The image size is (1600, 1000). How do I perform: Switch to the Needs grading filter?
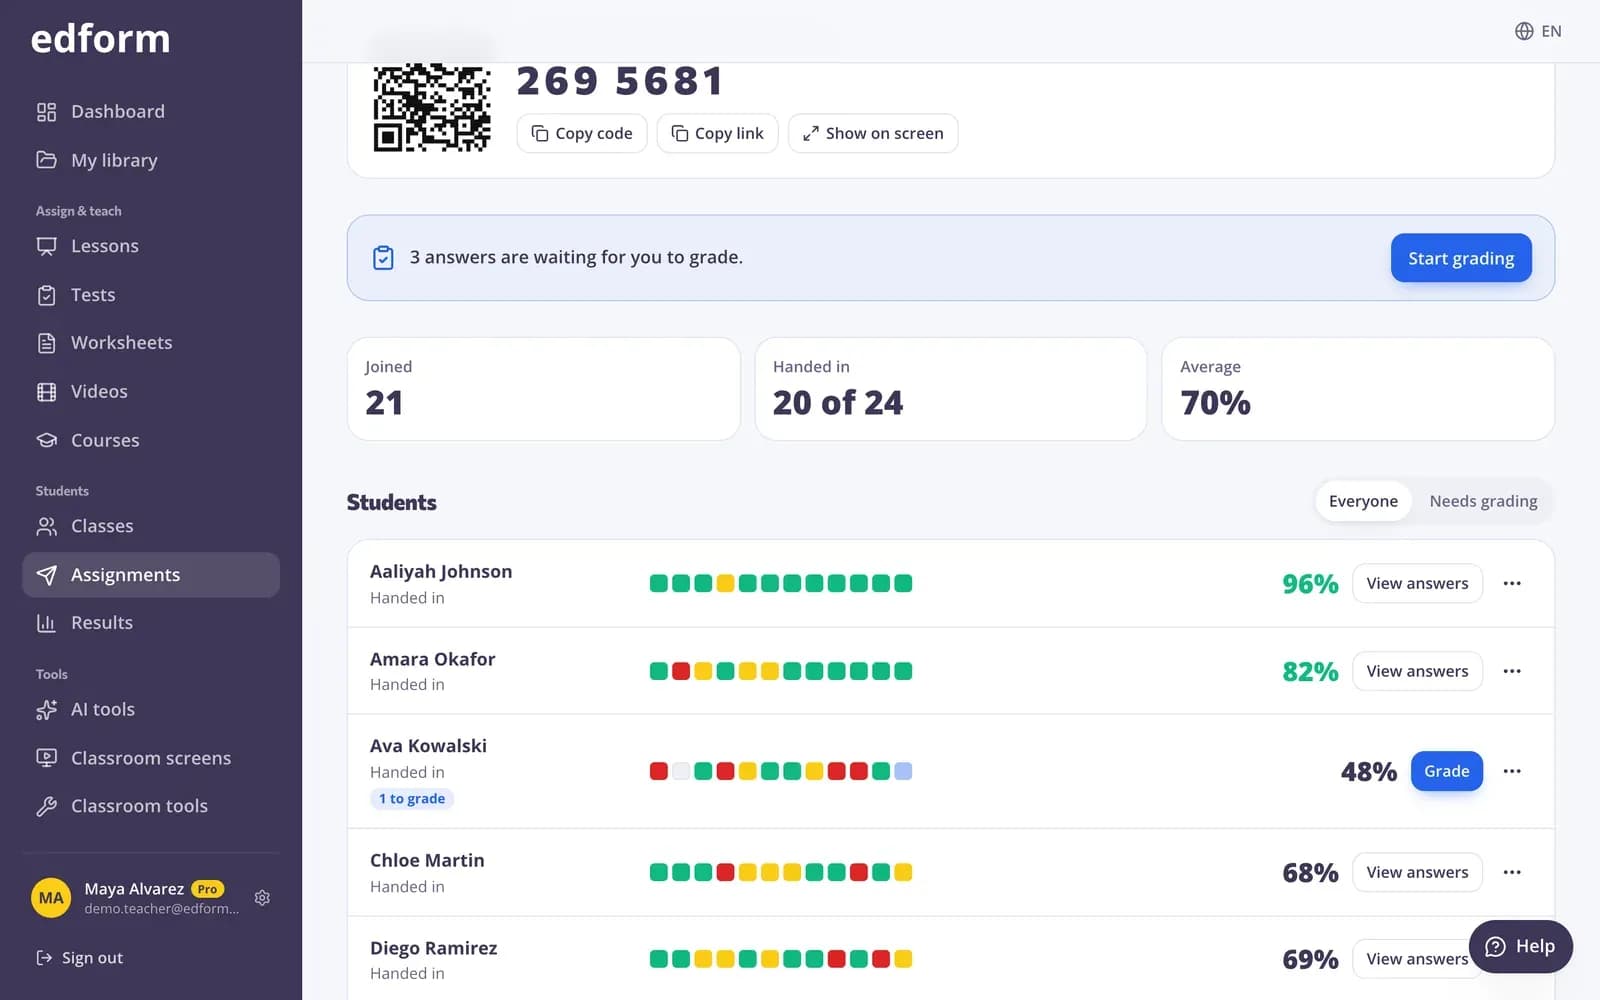pyautogui.click(x=1483, y=501)
